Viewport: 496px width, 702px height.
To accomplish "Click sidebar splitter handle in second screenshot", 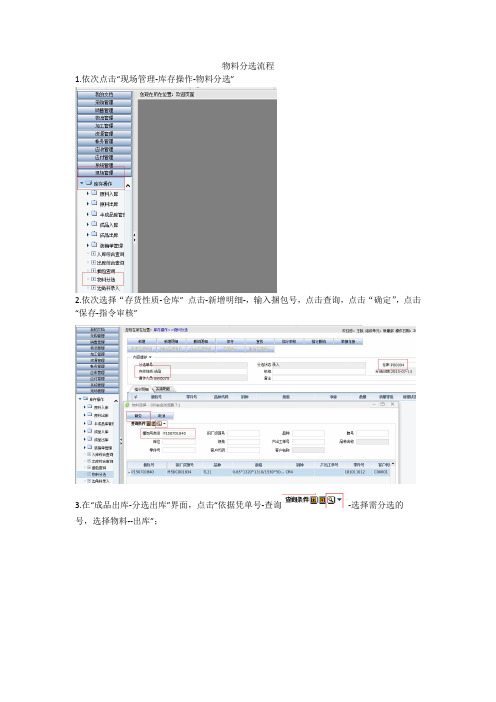I will tap(121, 441).
